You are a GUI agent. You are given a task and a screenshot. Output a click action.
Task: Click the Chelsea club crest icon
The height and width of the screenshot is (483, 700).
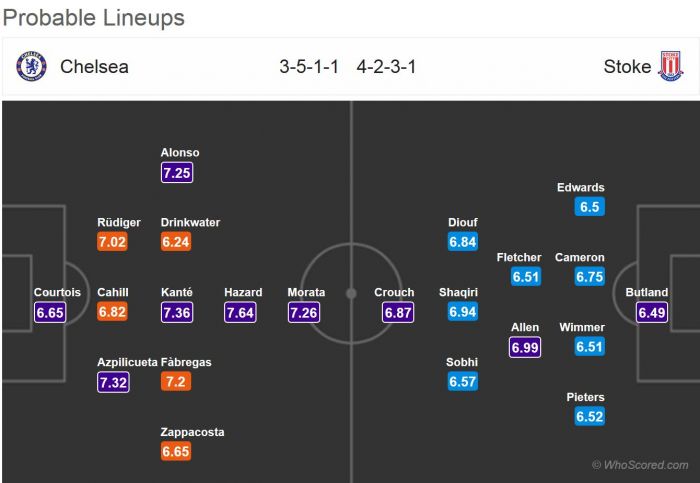click(x=31, y=67)
